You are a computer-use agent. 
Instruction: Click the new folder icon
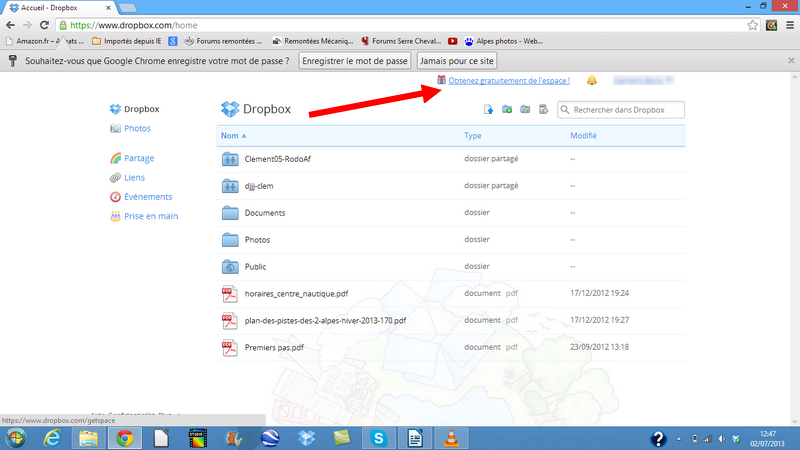pyautogui.click(x=507, y=109)
